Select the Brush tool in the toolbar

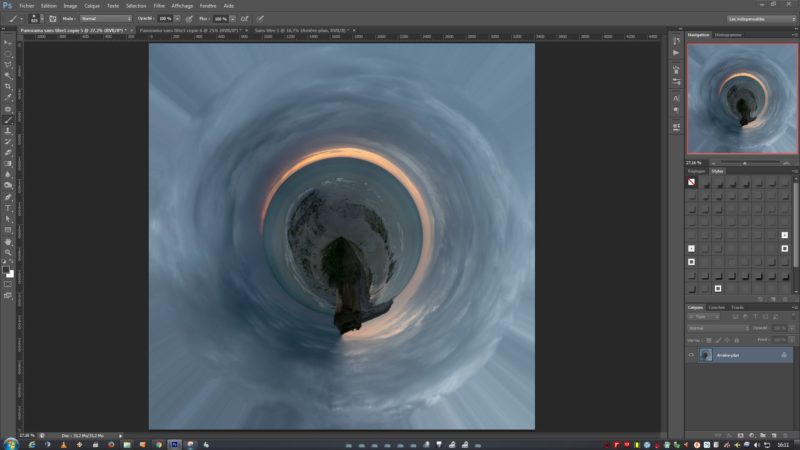tap(8, 120)
